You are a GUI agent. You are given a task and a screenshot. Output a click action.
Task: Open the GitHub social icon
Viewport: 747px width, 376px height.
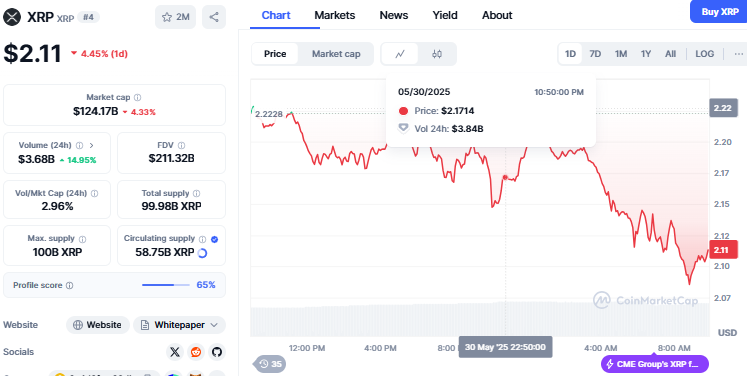217,352
